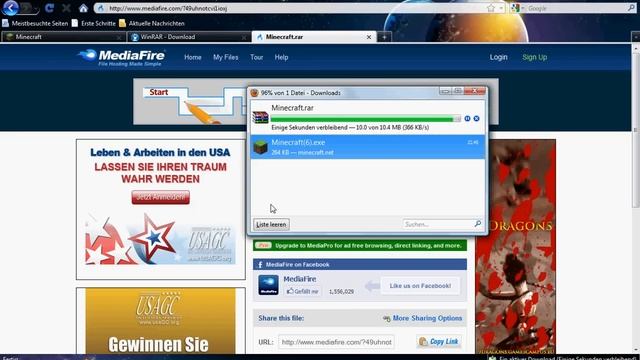The height and width of the screenshot is (360, 640).
Task: Click the MediaFire Facebook page avatar
Action: 268,285
